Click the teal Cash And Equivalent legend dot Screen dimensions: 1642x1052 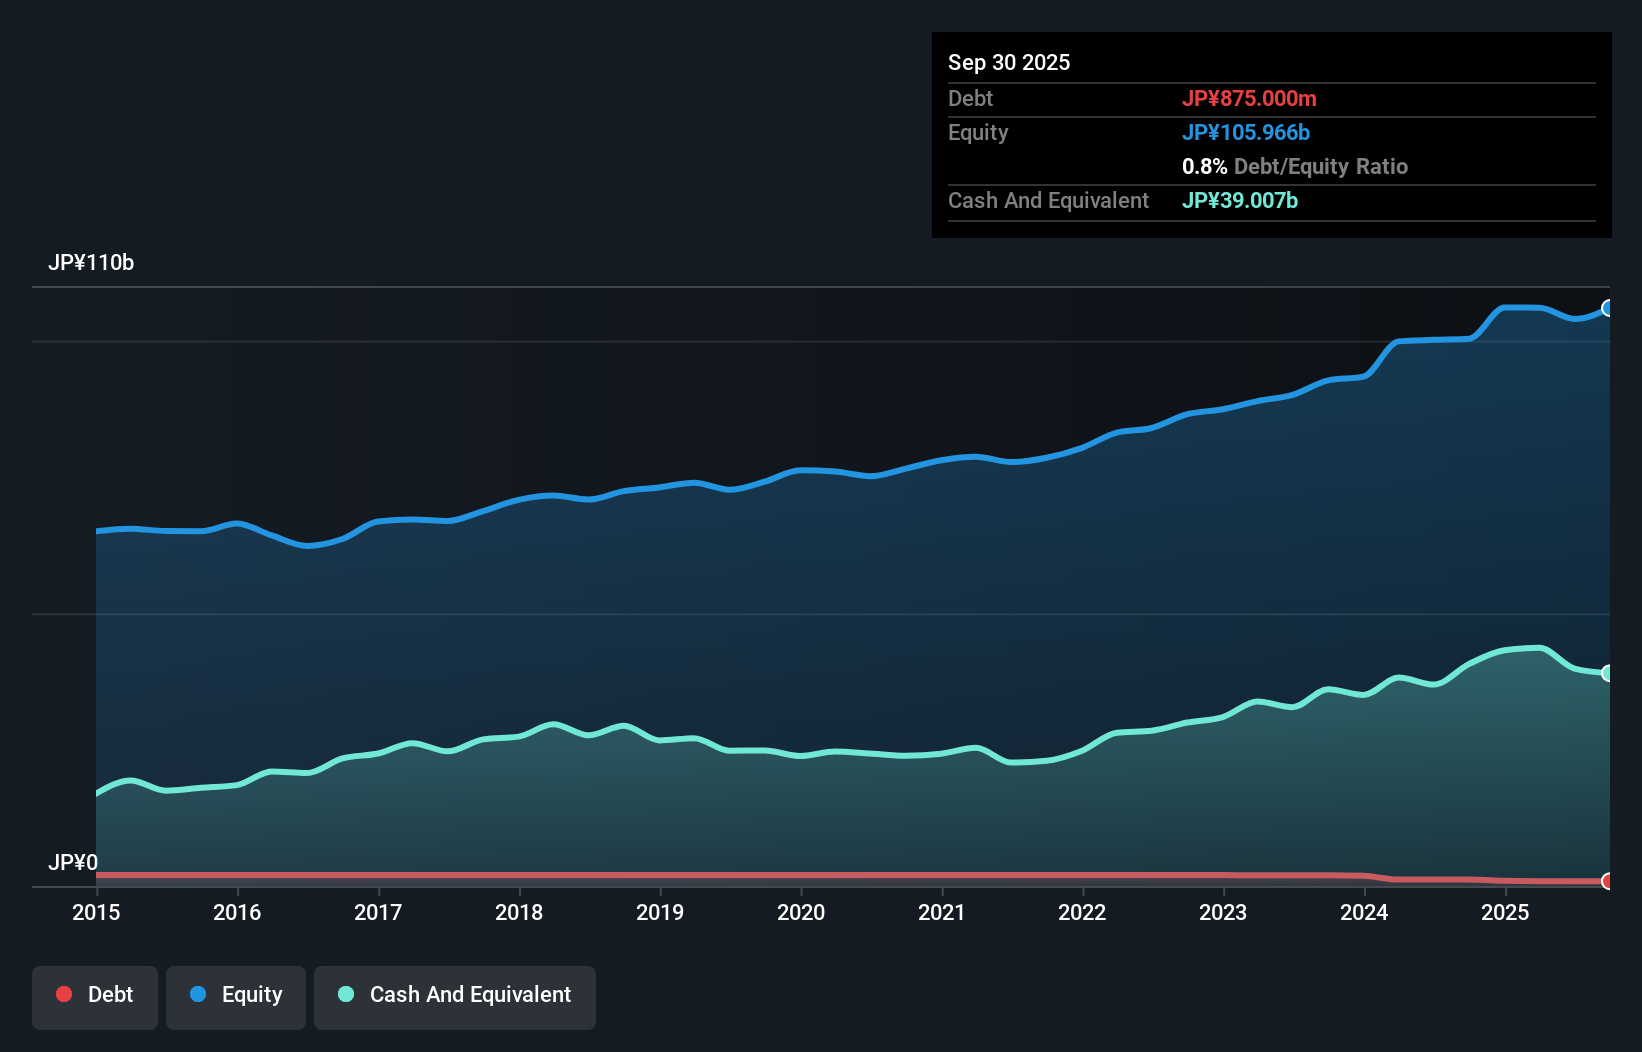coord(345,994)
